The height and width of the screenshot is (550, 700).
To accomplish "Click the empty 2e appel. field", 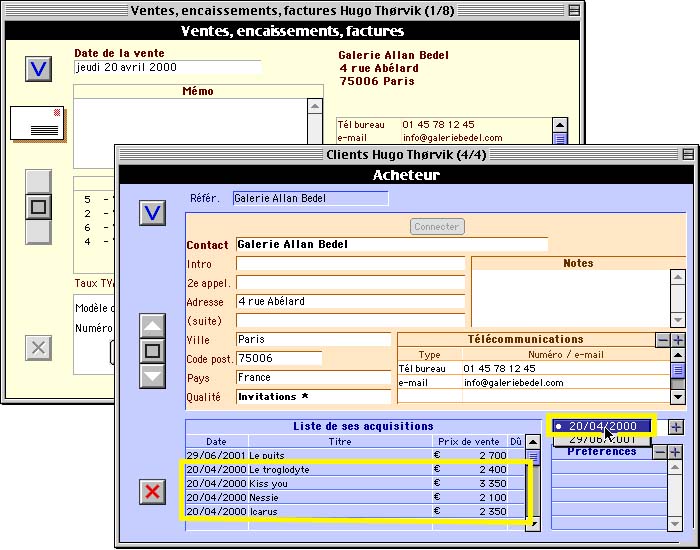I will (x=350, y=283).
